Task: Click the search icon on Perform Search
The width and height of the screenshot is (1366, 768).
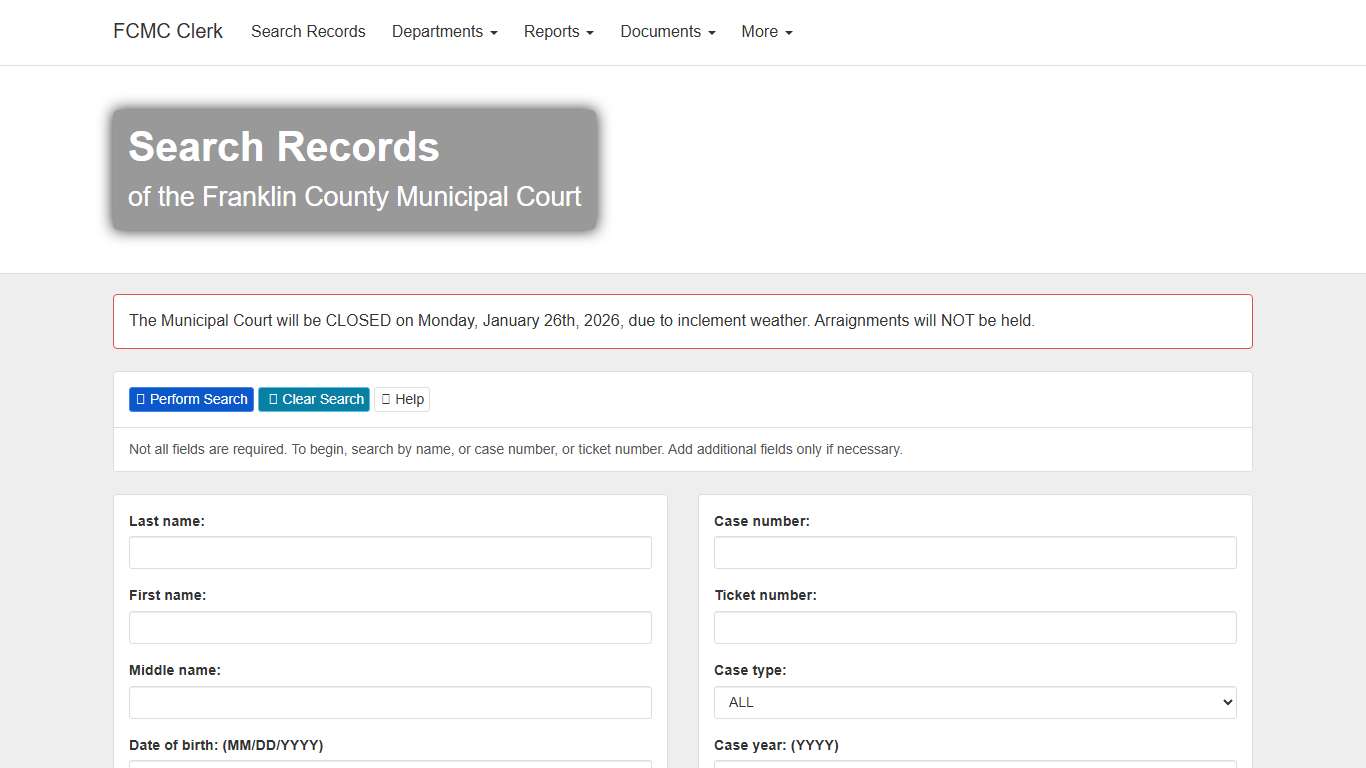Action: tap(140, 399)
